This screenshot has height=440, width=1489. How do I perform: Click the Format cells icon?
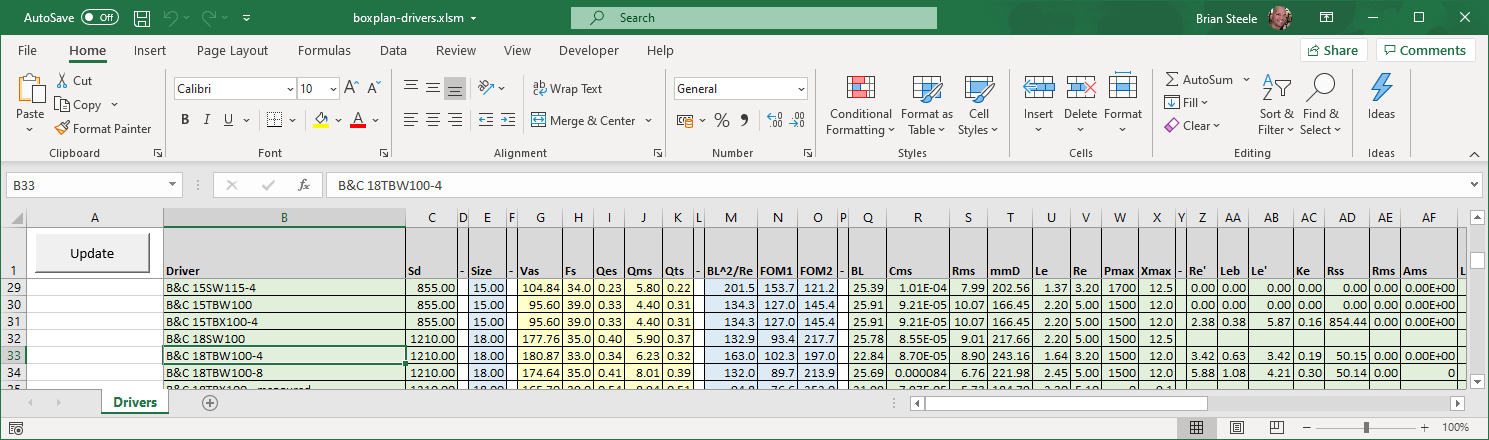(1123, 87)
